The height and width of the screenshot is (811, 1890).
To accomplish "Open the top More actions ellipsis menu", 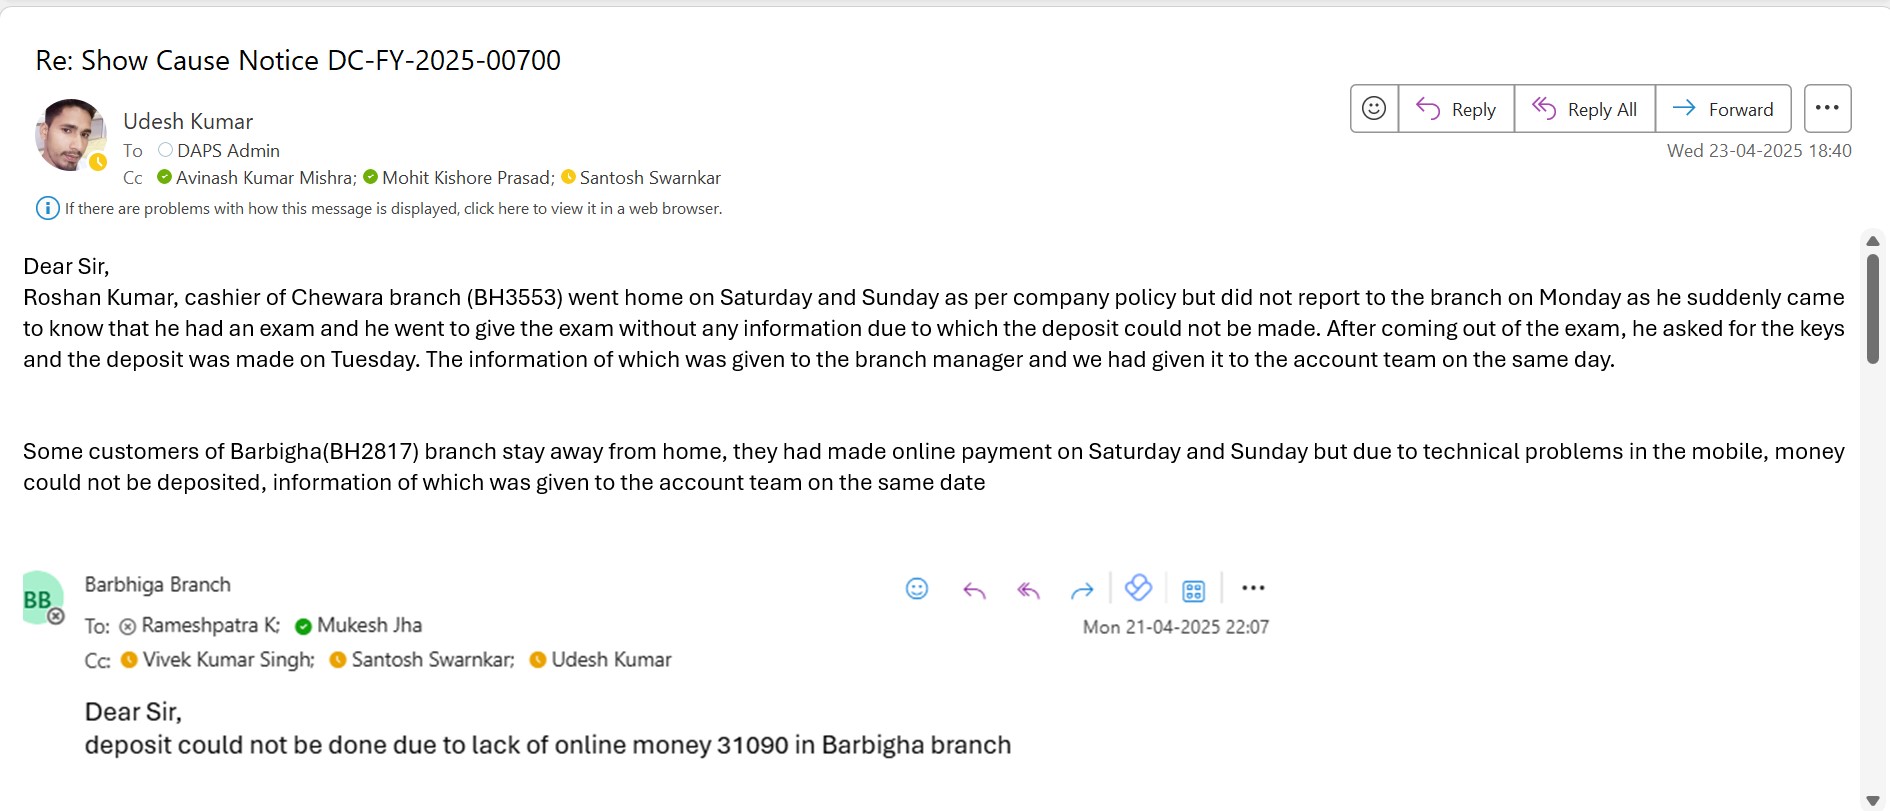I will point(1827,108).
